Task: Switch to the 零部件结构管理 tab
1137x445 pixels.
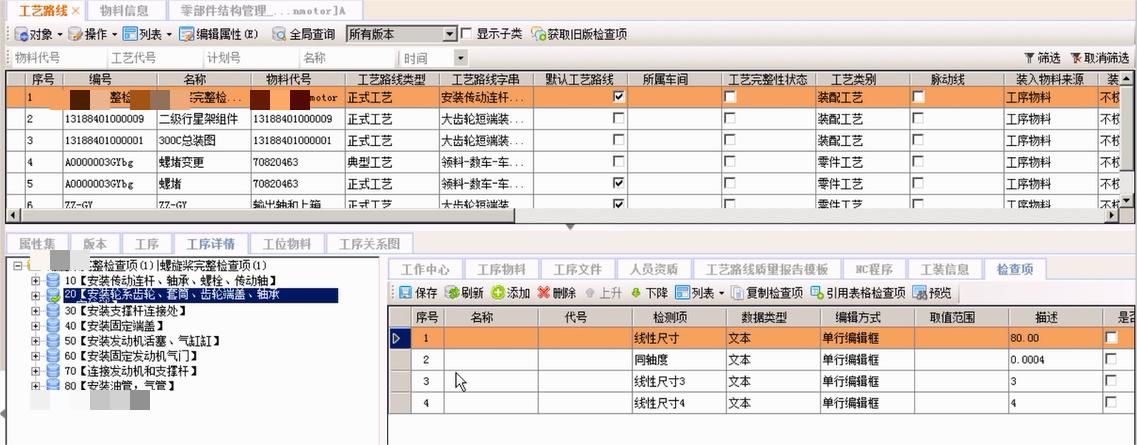Action: pos(263,11)
